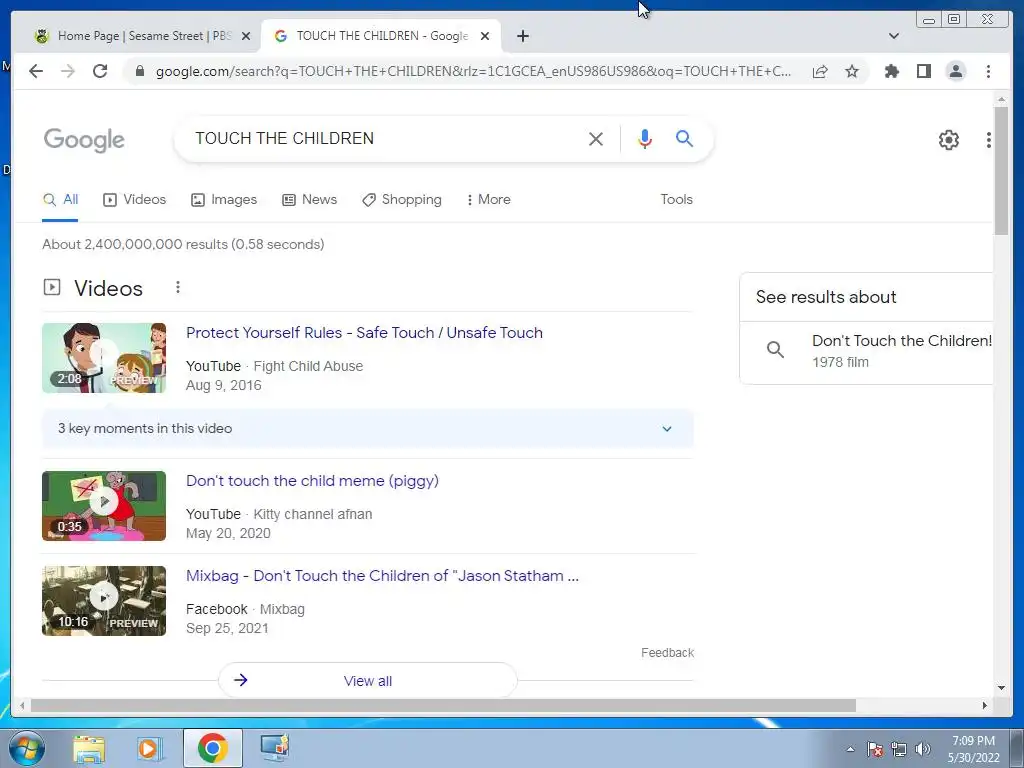Image resolution: width=1024 pixels, height=768 pixels.
Task: Click the Chrome taskbar icon
Action: point(212,748)
